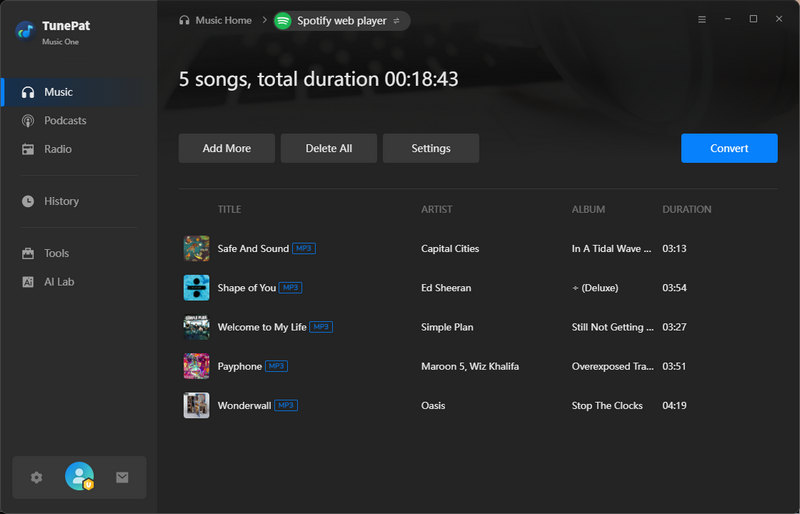Select the song title Shape of You
800x514 pixels.
tap(246, 288)
